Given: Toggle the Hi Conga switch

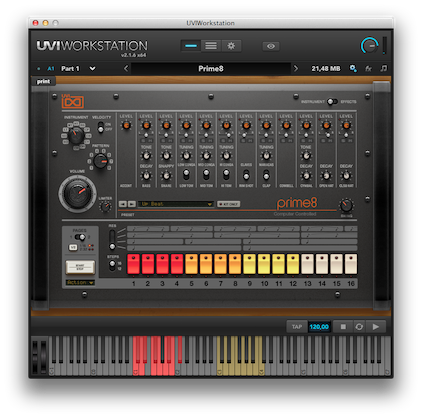Looking at the screenshot, I should point(226,174).
